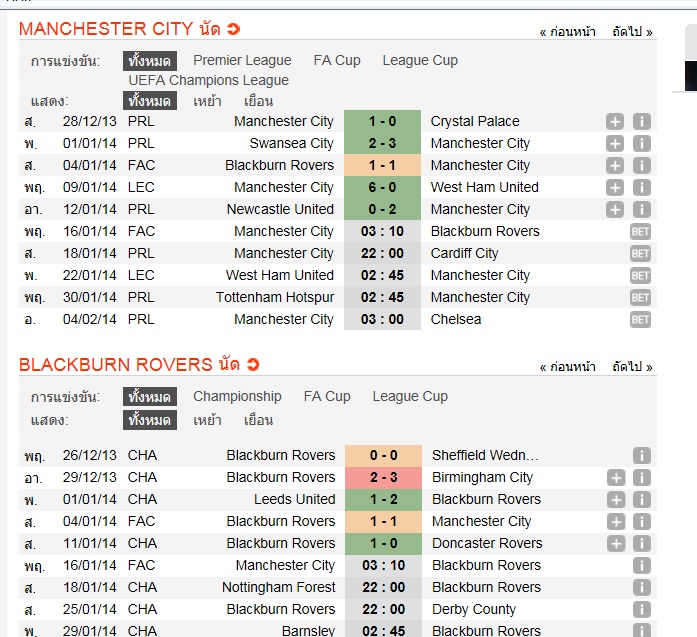Select the Premier League competition filter
The image size is (697, 637).
[x=242, y=60]
